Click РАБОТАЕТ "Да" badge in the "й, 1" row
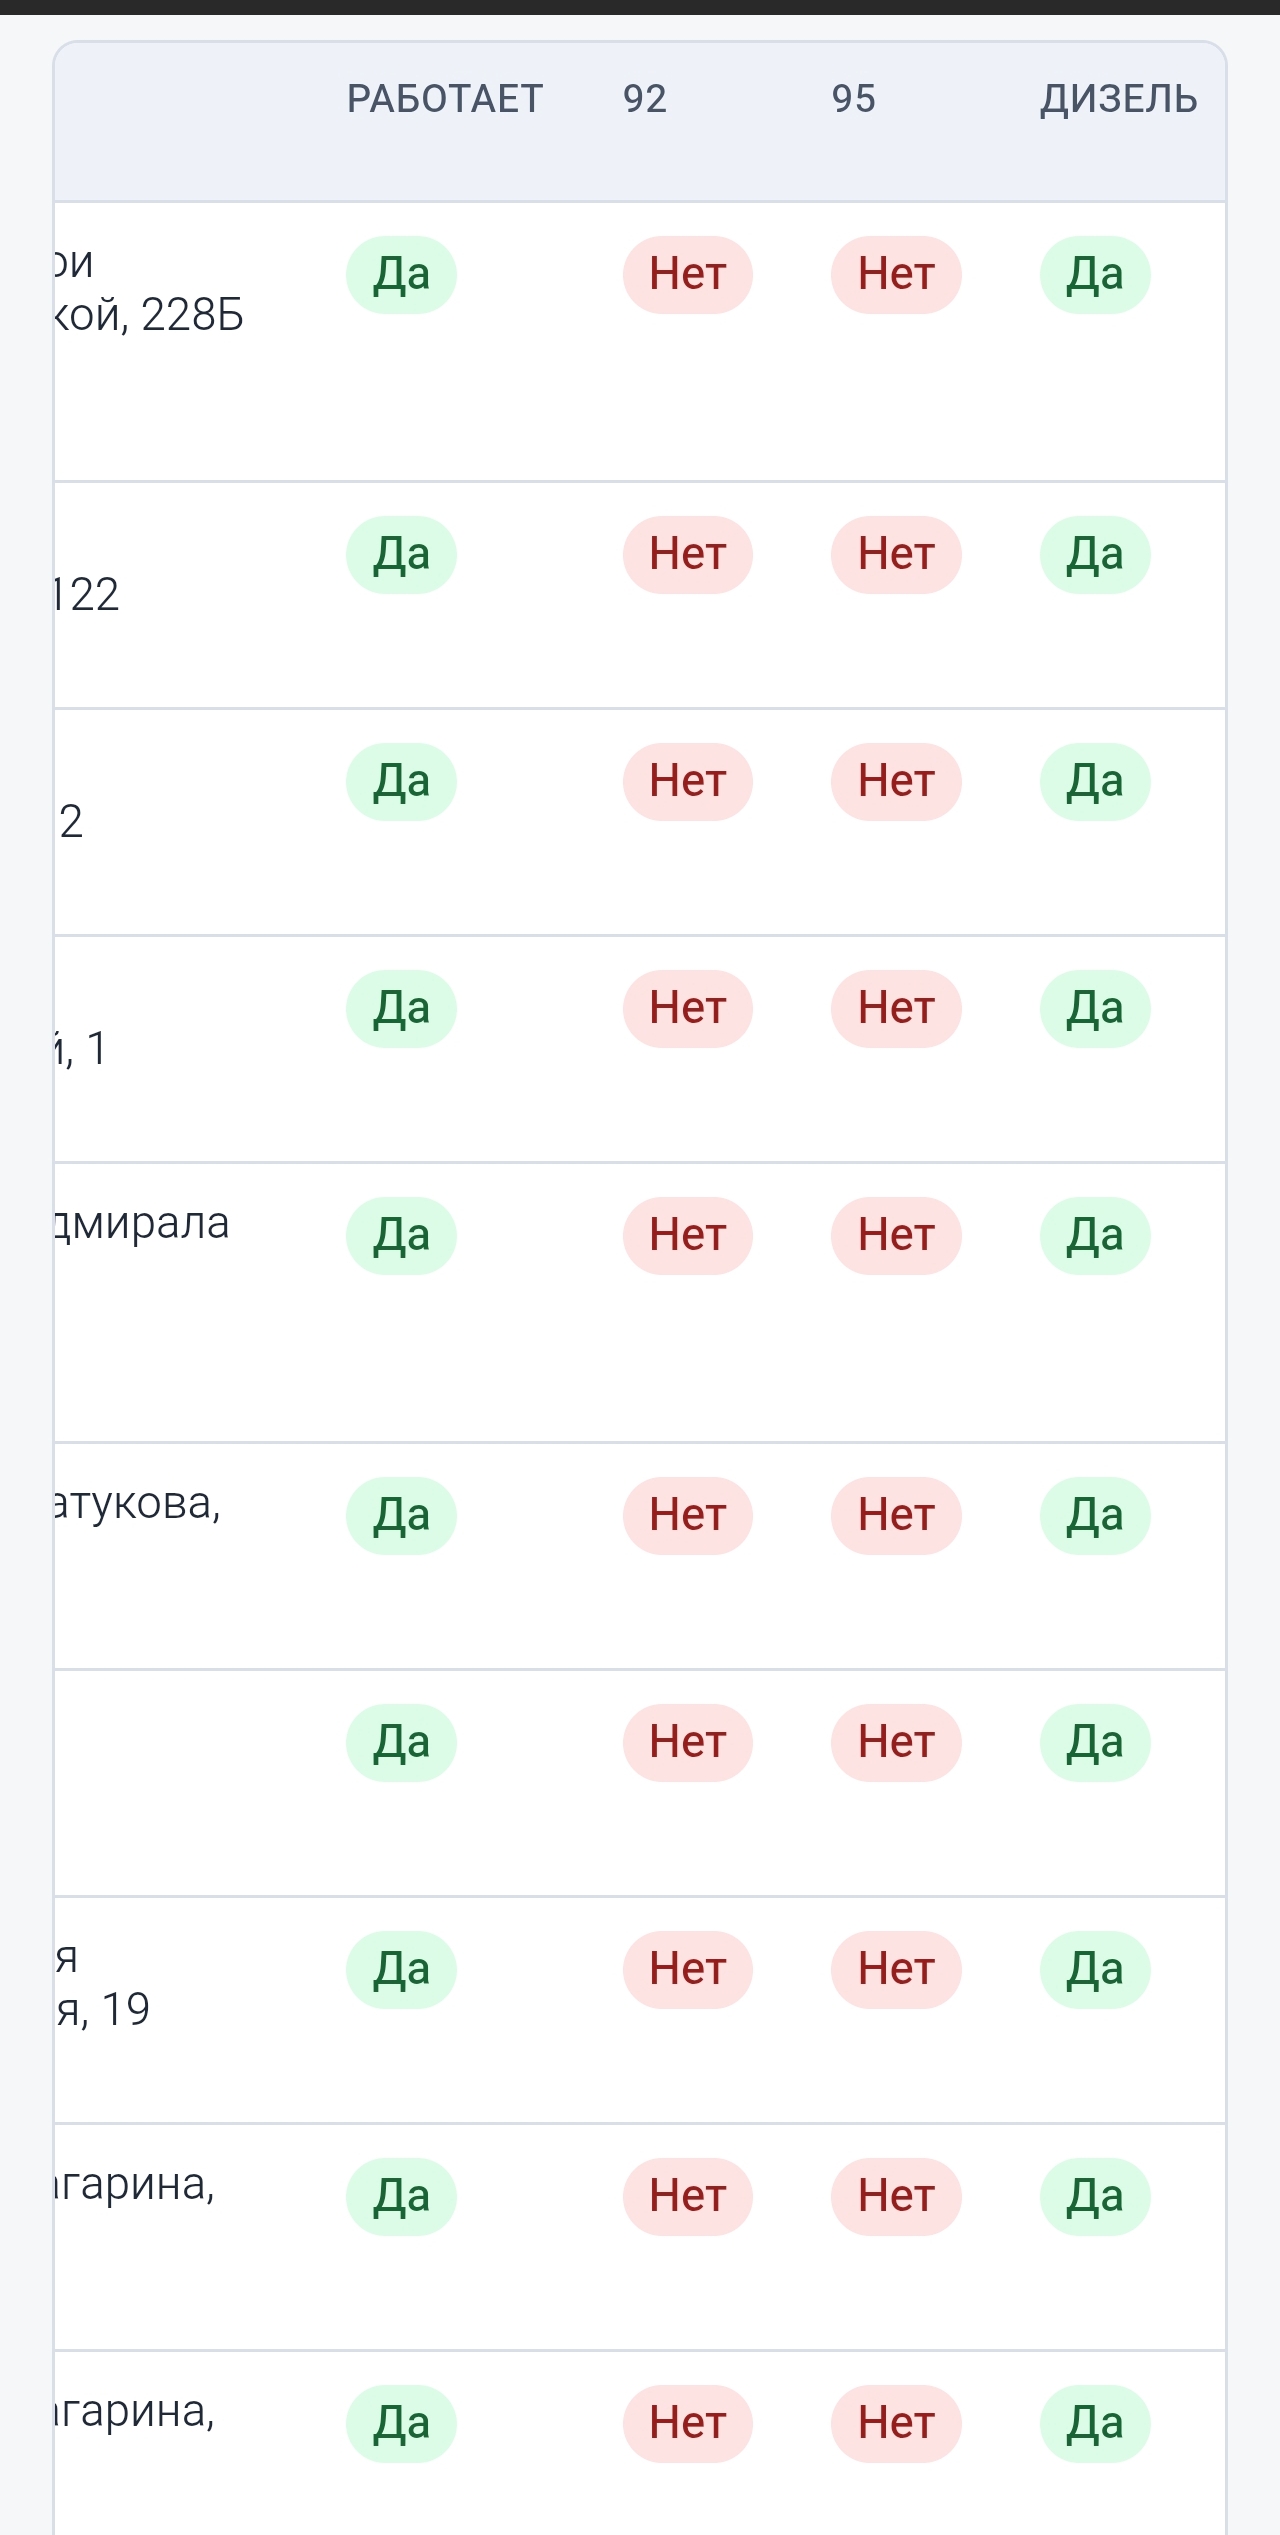1280x2535 pixels. click(x=401, y=1008)
